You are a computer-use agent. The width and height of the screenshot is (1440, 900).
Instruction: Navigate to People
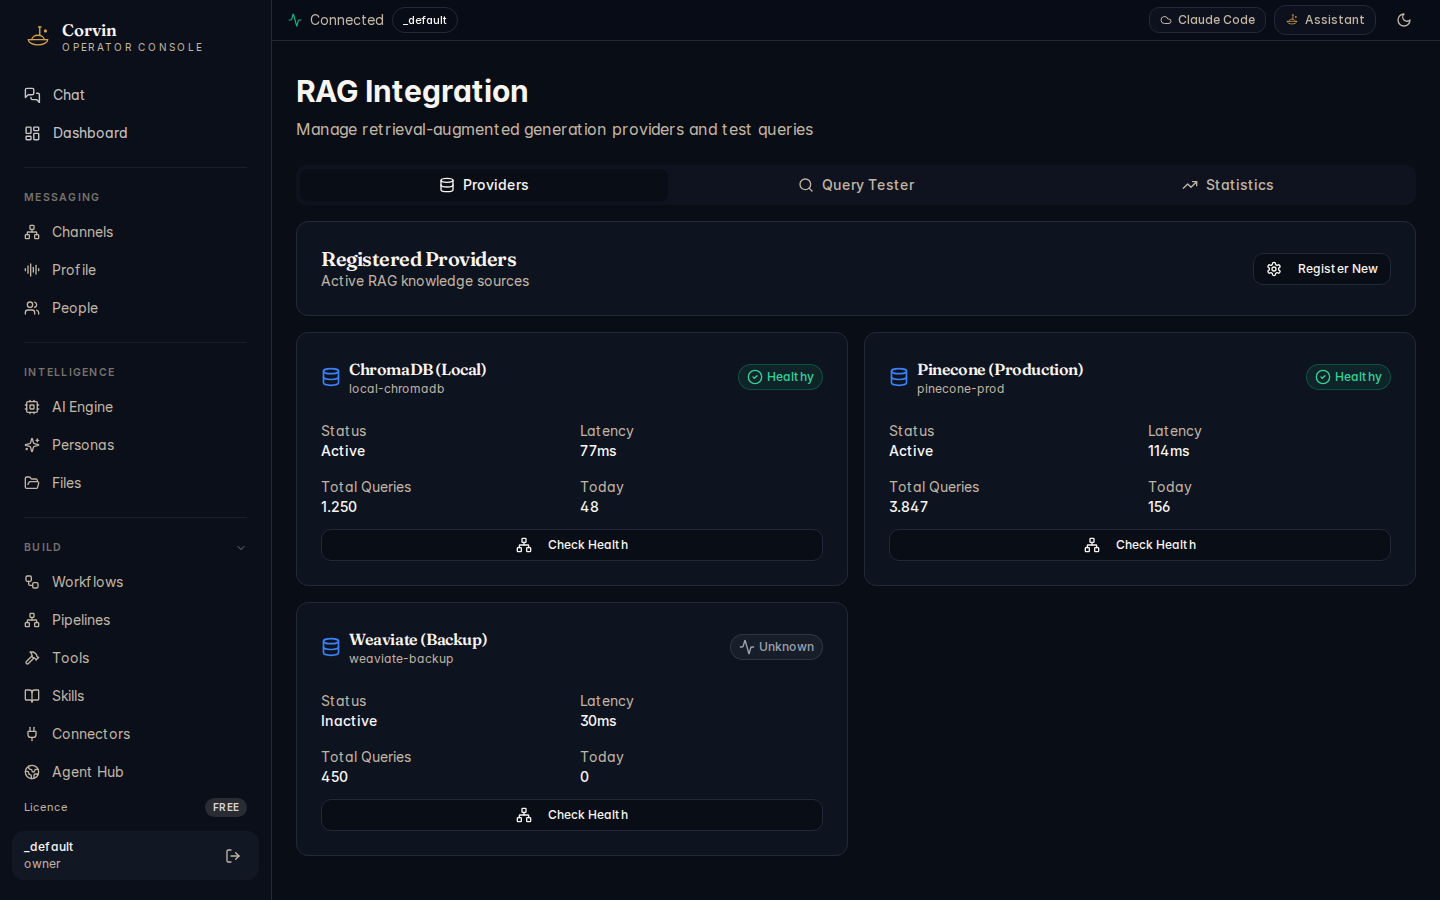(x=135, y=308)
